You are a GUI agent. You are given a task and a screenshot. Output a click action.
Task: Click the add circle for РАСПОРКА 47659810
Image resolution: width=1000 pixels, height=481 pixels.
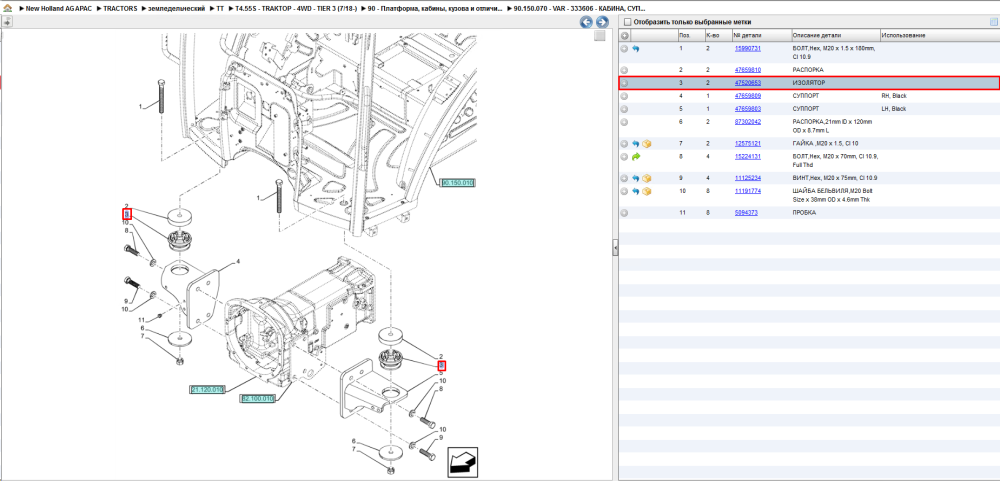click(x=625, y=70)
